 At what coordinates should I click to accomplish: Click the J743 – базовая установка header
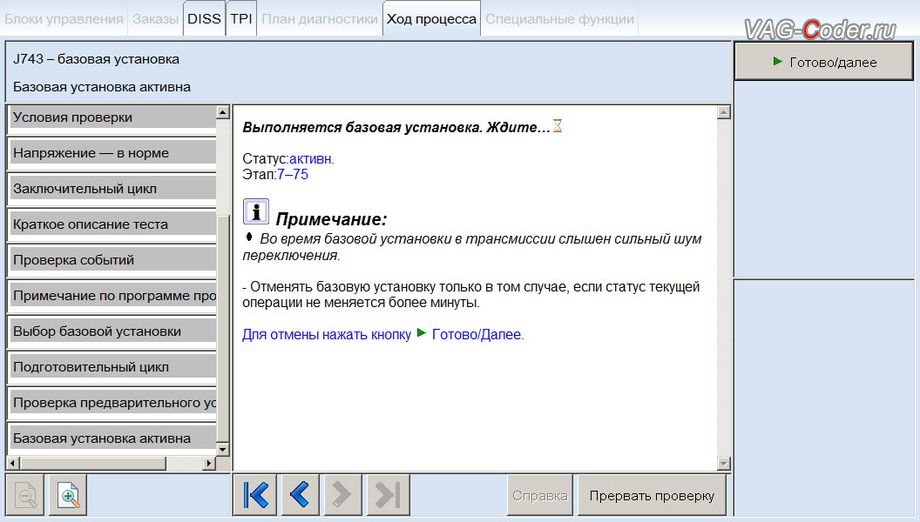point(96,59)
